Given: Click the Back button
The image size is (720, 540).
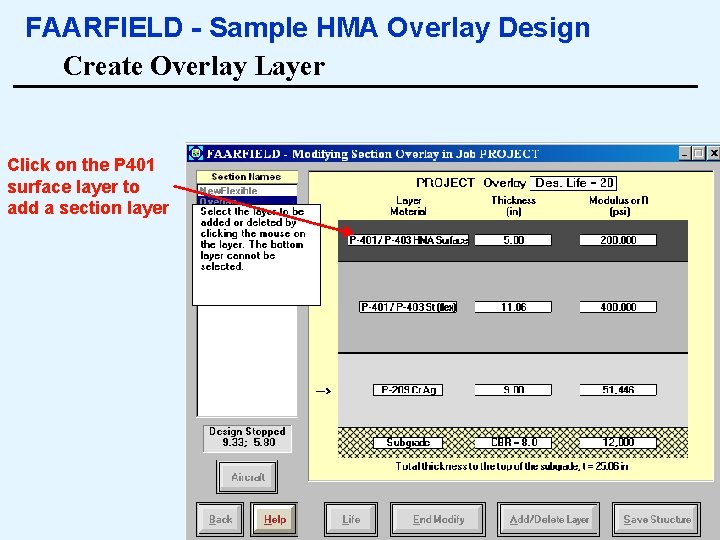Looking at the screenshot, I should pyautogui.click(x=220, y=519).
